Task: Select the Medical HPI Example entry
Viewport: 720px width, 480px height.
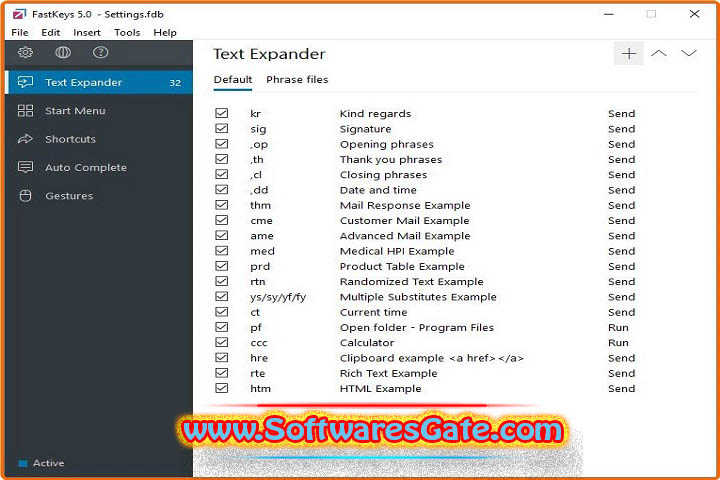Action: tap(397, 251)
